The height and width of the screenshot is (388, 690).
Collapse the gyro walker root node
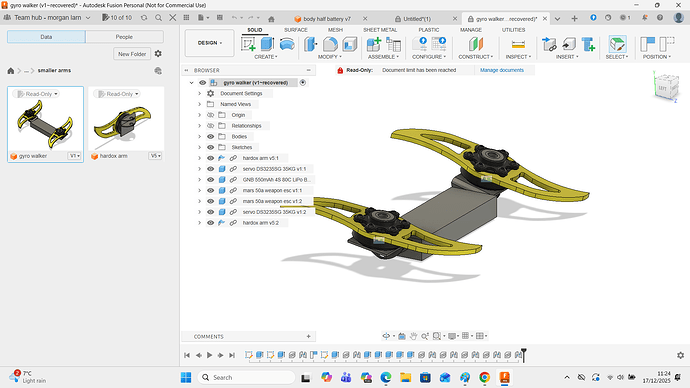point(191,83)
